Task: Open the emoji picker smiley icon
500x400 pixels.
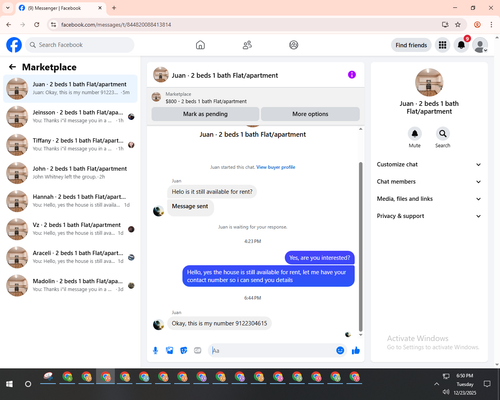Action: coord(340,350)
